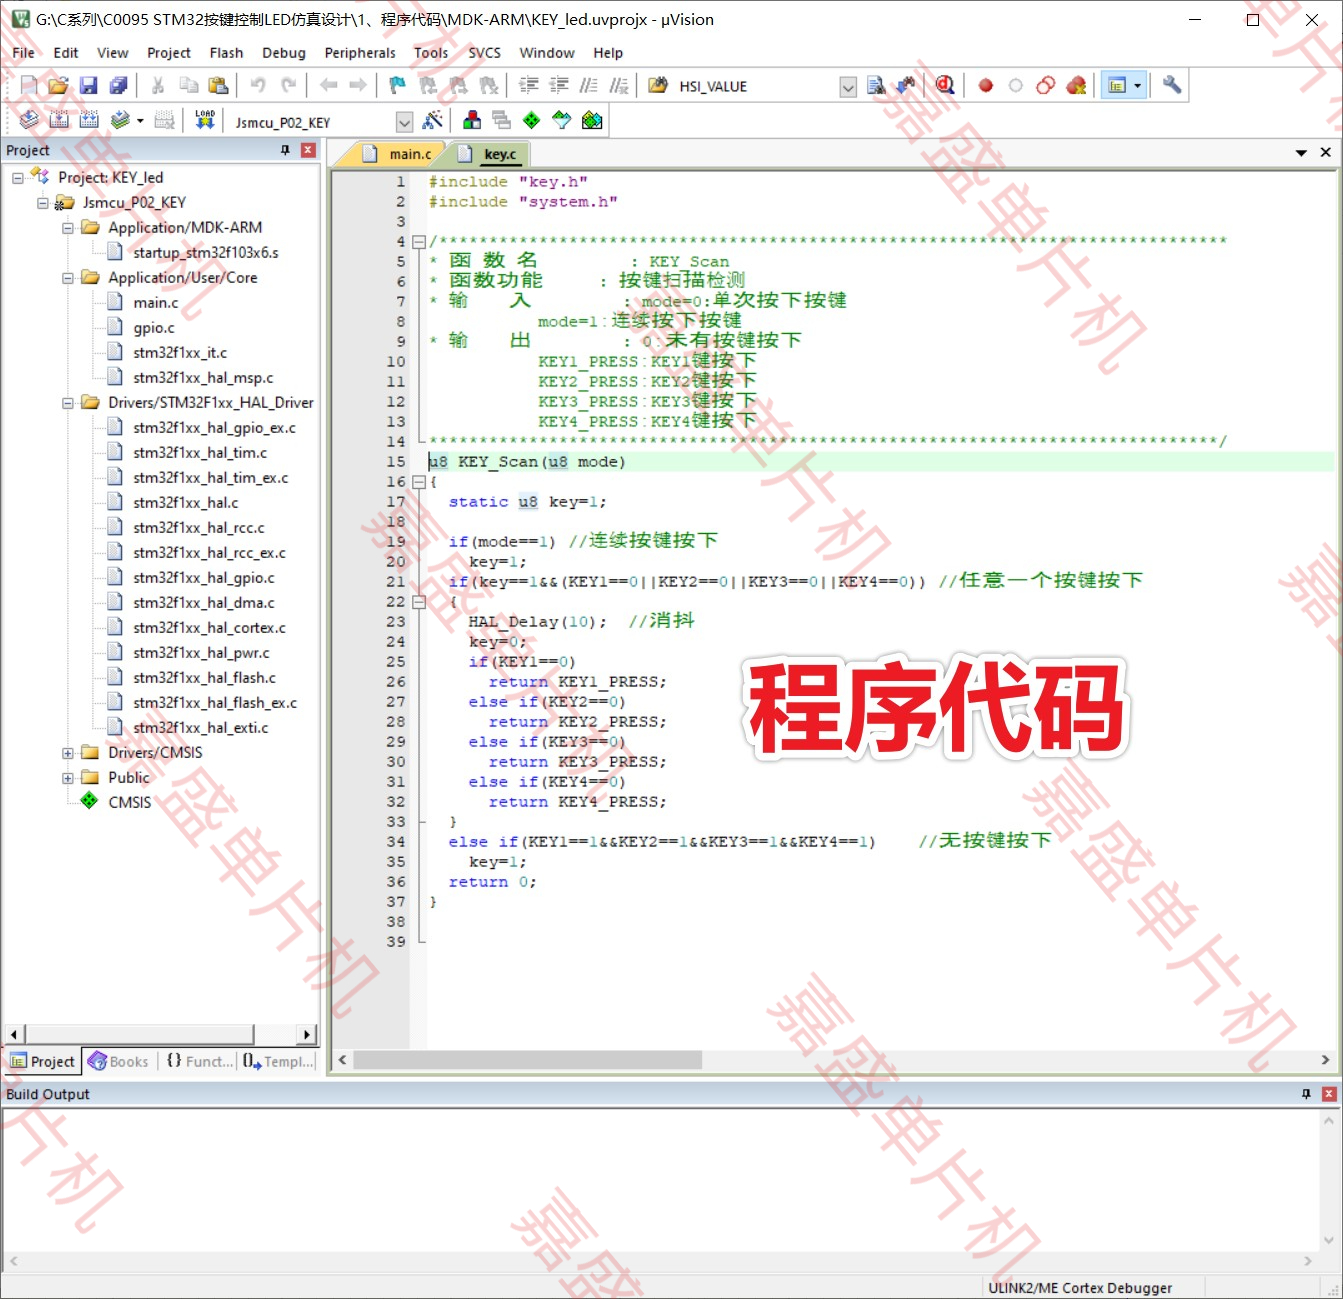Image resolution: width=1343 pixels, height=1299 pixels.
Task: Kill all breakpoints in program
Action: click(1077, 85)
